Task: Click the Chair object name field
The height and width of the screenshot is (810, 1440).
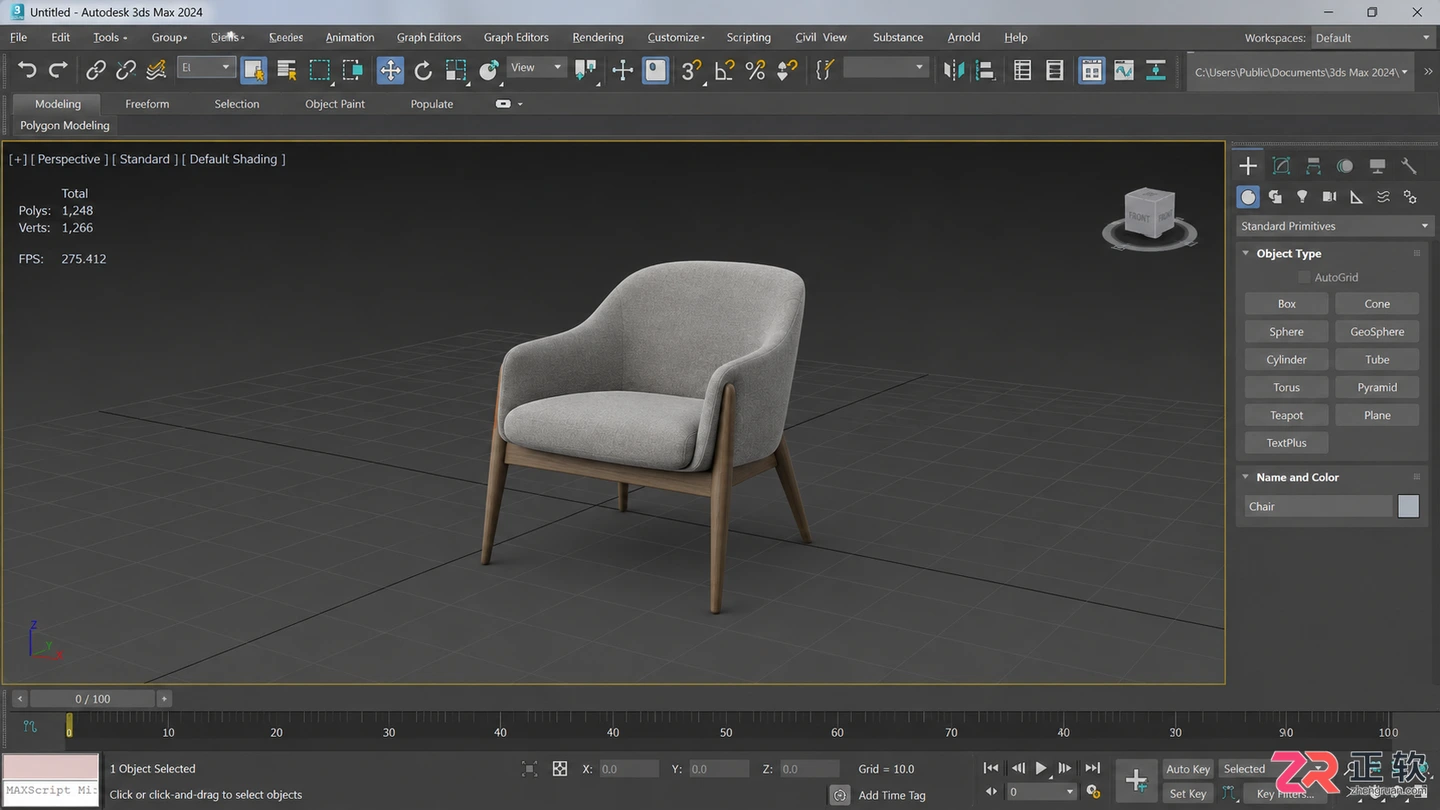Action: point(1318,506)
